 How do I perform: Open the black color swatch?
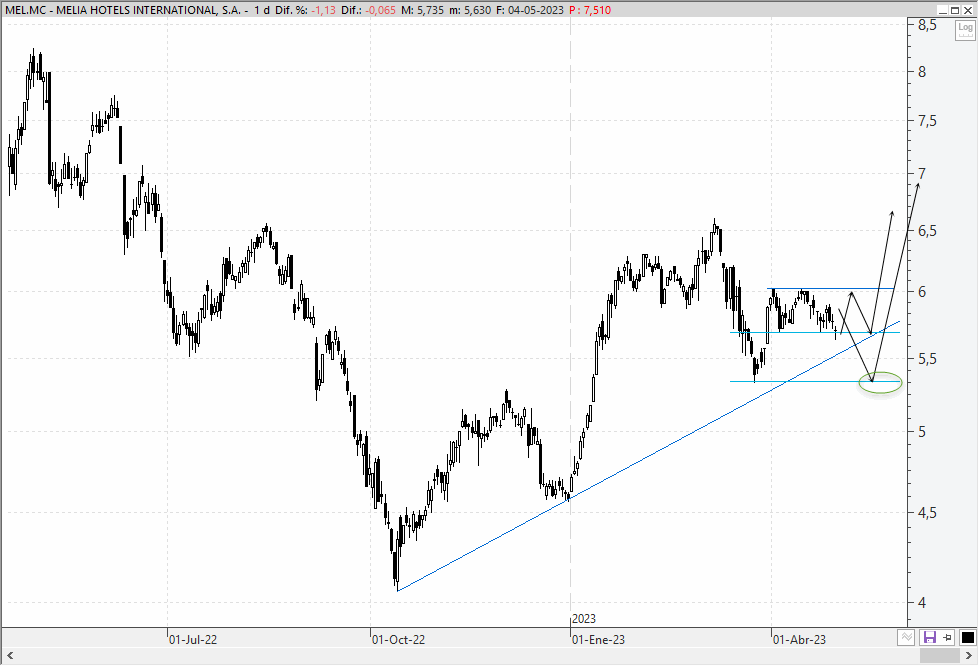(967, 637)
